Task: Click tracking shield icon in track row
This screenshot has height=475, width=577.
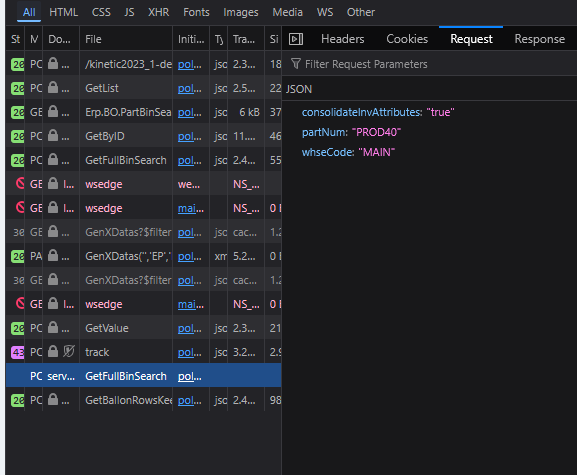Action: point(68,352)
